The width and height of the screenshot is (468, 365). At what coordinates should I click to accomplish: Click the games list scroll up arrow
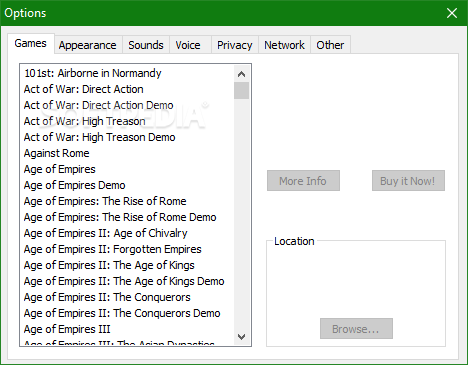point(242,74)
